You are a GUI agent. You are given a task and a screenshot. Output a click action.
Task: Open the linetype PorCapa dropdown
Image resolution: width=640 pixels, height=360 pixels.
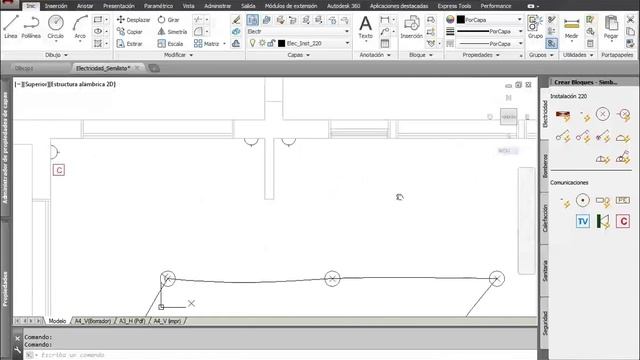(x=520, y=43)
